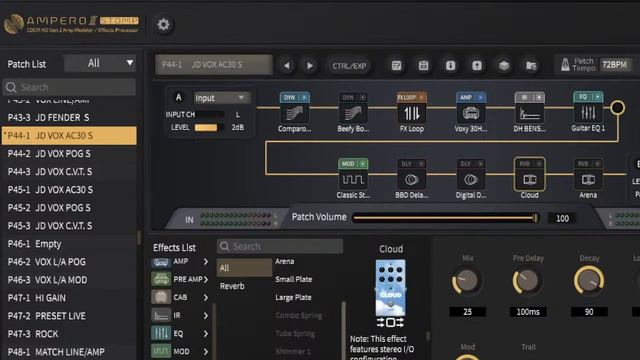The image size is (640, 360).
Task: Go to previous patch with left arrow
Action: pos(287,65)
